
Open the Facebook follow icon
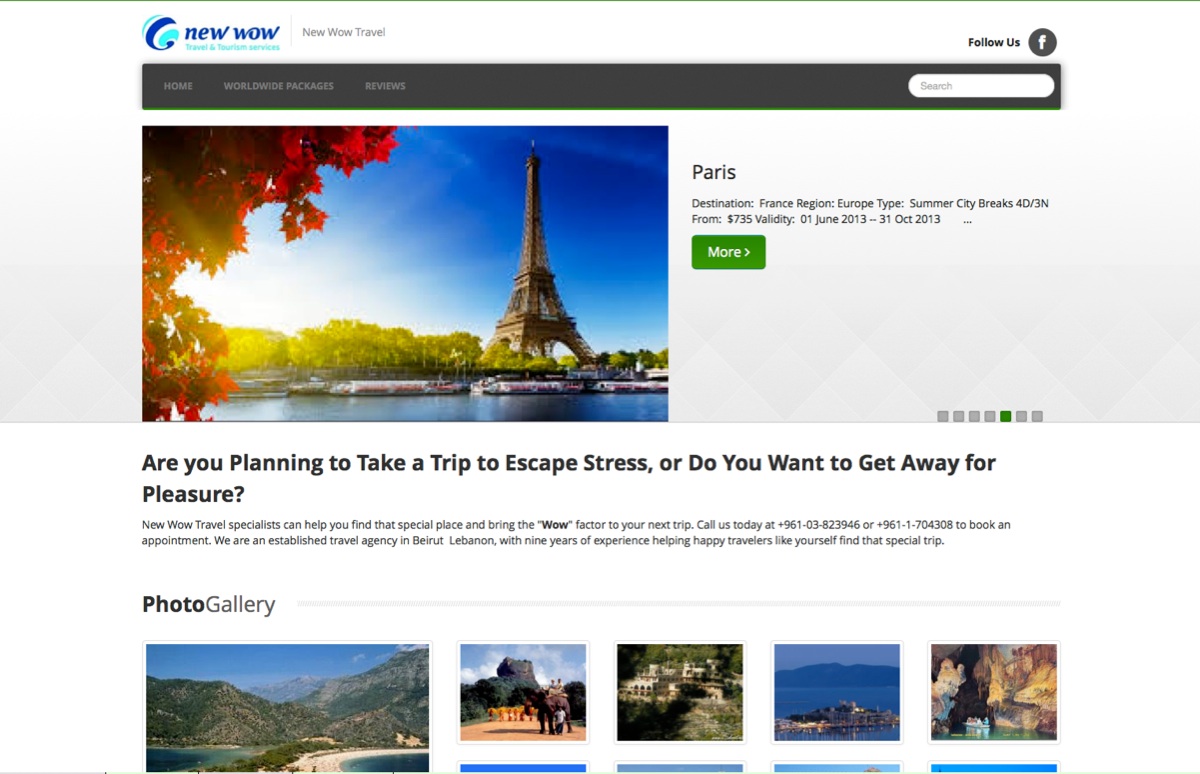pyautogui.click(x=1042, y=42)
